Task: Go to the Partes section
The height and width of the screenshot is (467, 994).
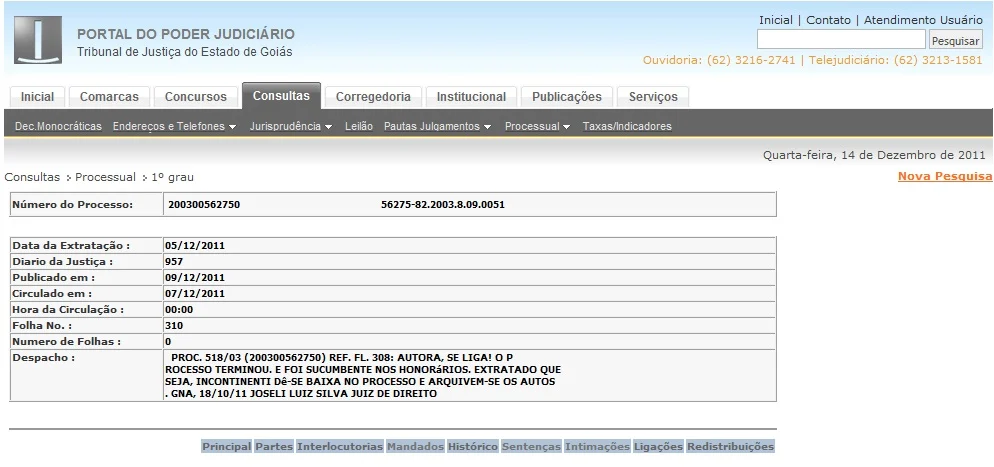Action: (273, 446)
